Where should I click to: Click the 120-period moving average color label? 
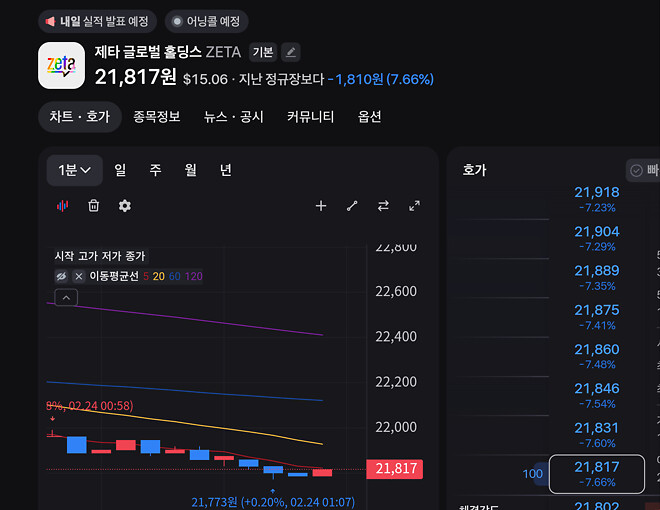194,276
